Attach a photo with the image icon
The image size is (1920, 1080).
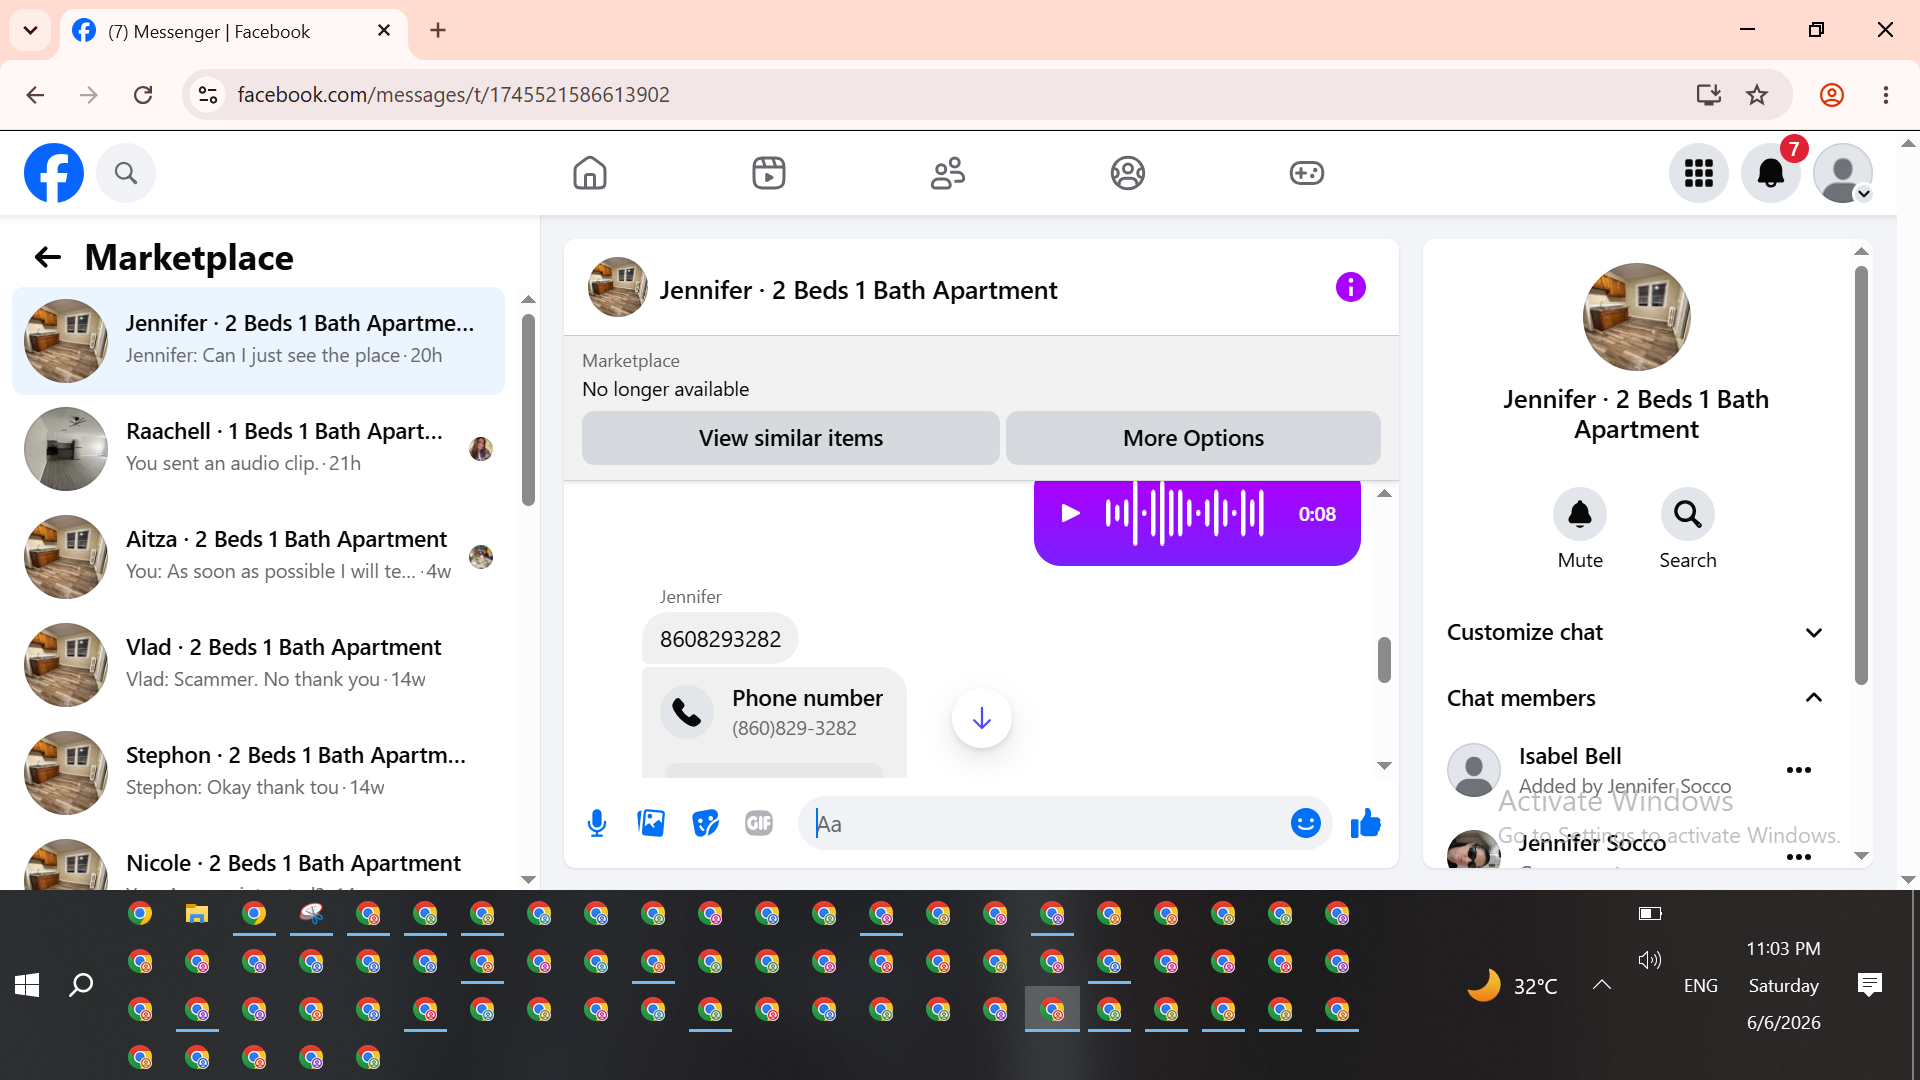pos(651,824)
